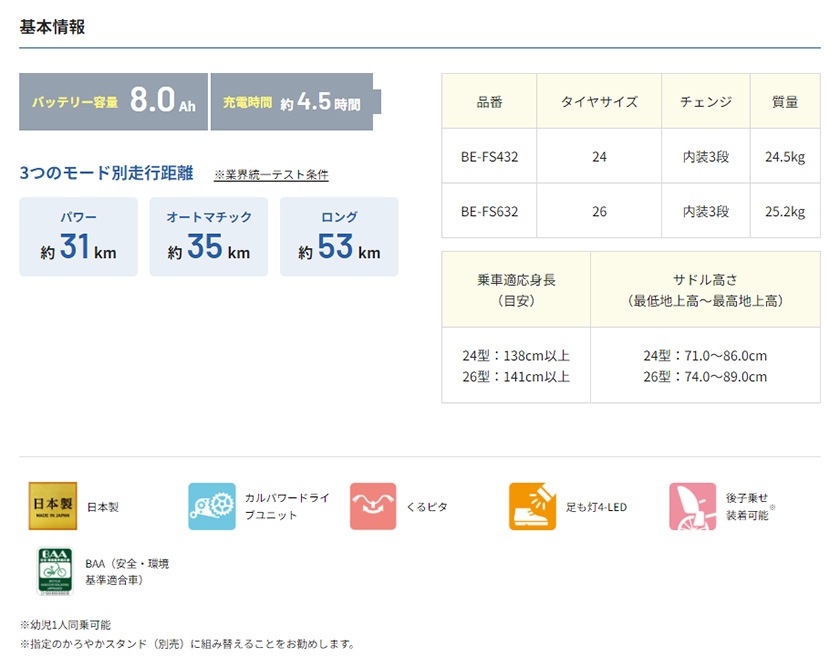The height and width of the screenshot is (668, 840).
Task: Click the 日本製 Made in Japan icon
Action: coord(52,507)
